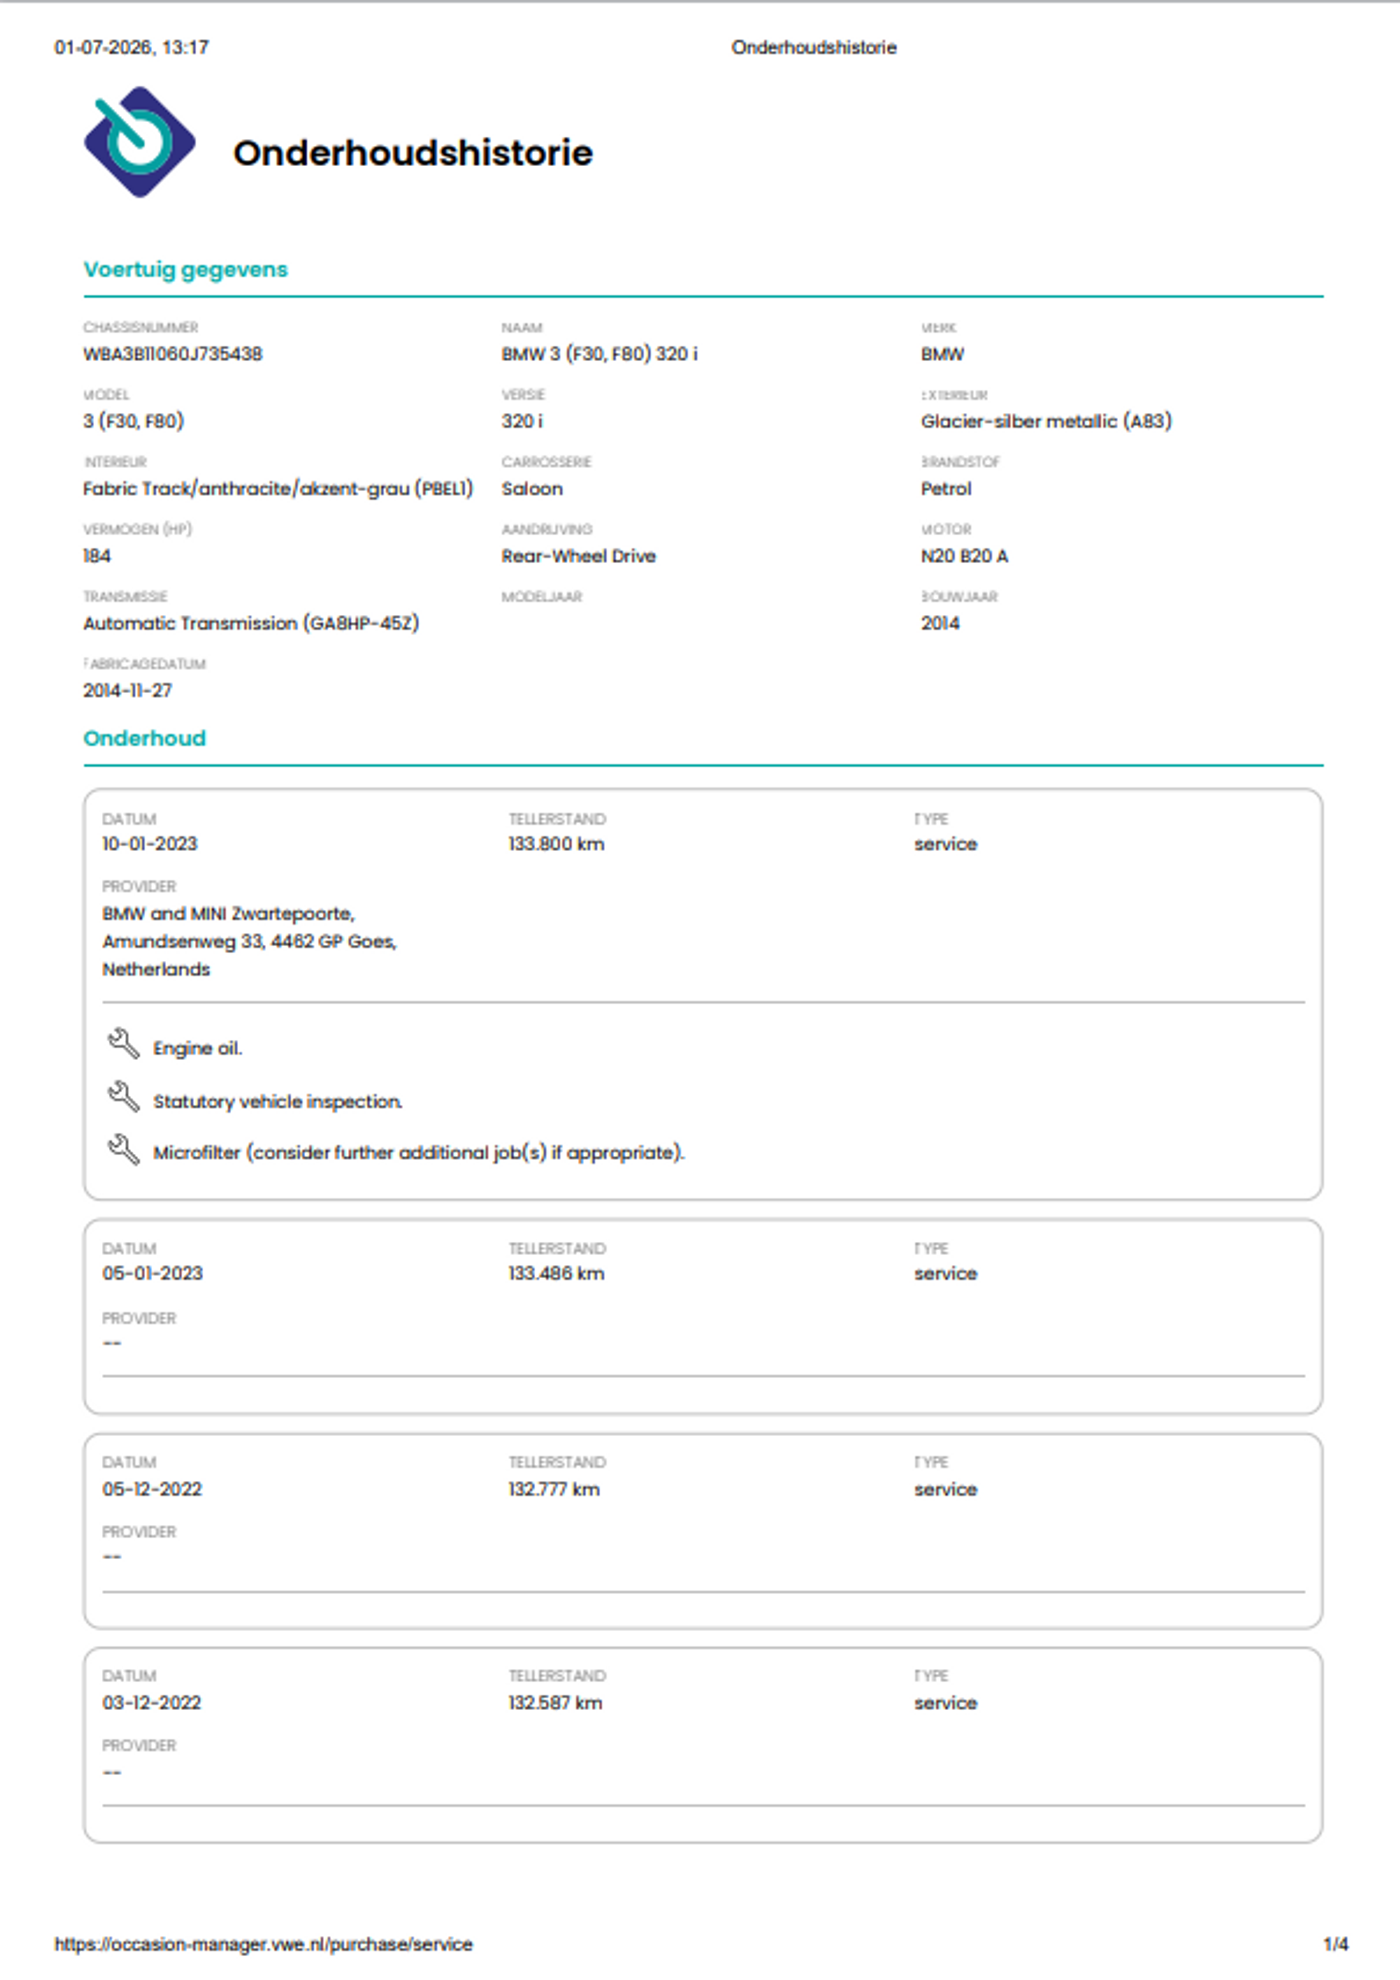1400x1980 pixels.
Task: Select 'Glacier-silber metallic (A83)' exterior color
Action: 1046,421
